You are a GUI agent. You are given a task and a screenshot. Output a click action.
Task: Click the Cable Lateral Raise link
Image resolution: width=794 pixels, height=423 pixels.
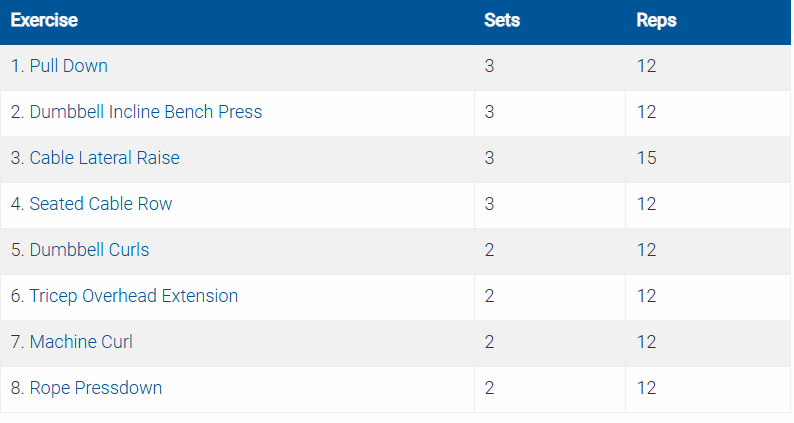coord(104,158)
